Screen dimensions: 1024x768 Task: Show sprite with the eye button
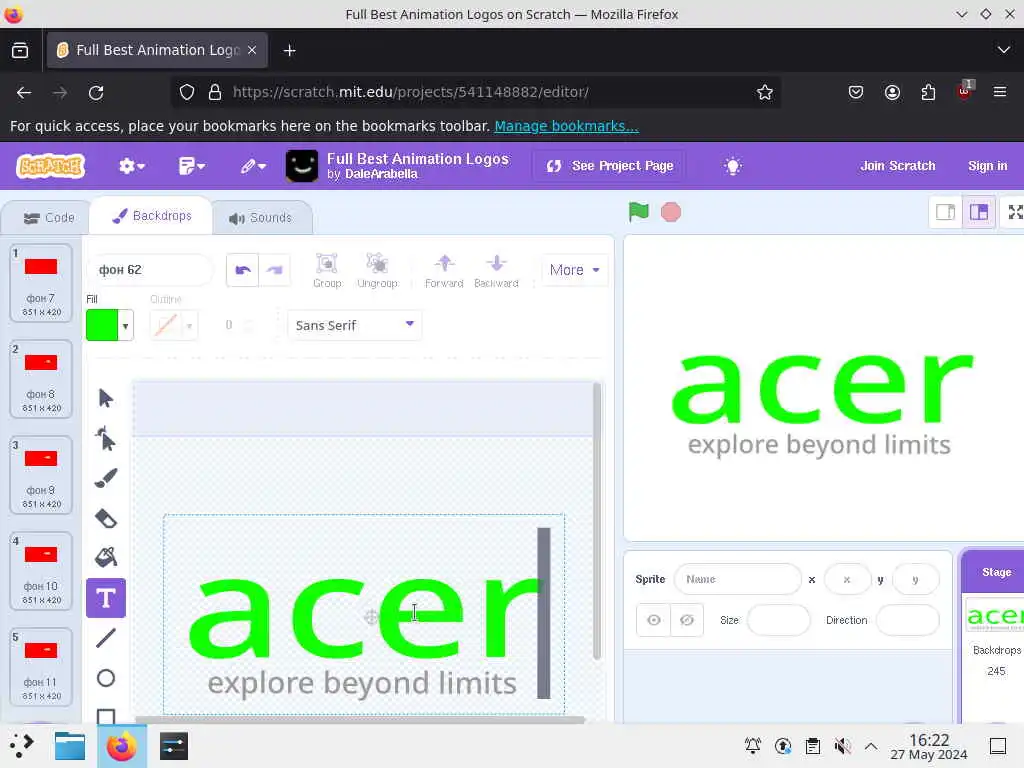[x=654, y=620]
